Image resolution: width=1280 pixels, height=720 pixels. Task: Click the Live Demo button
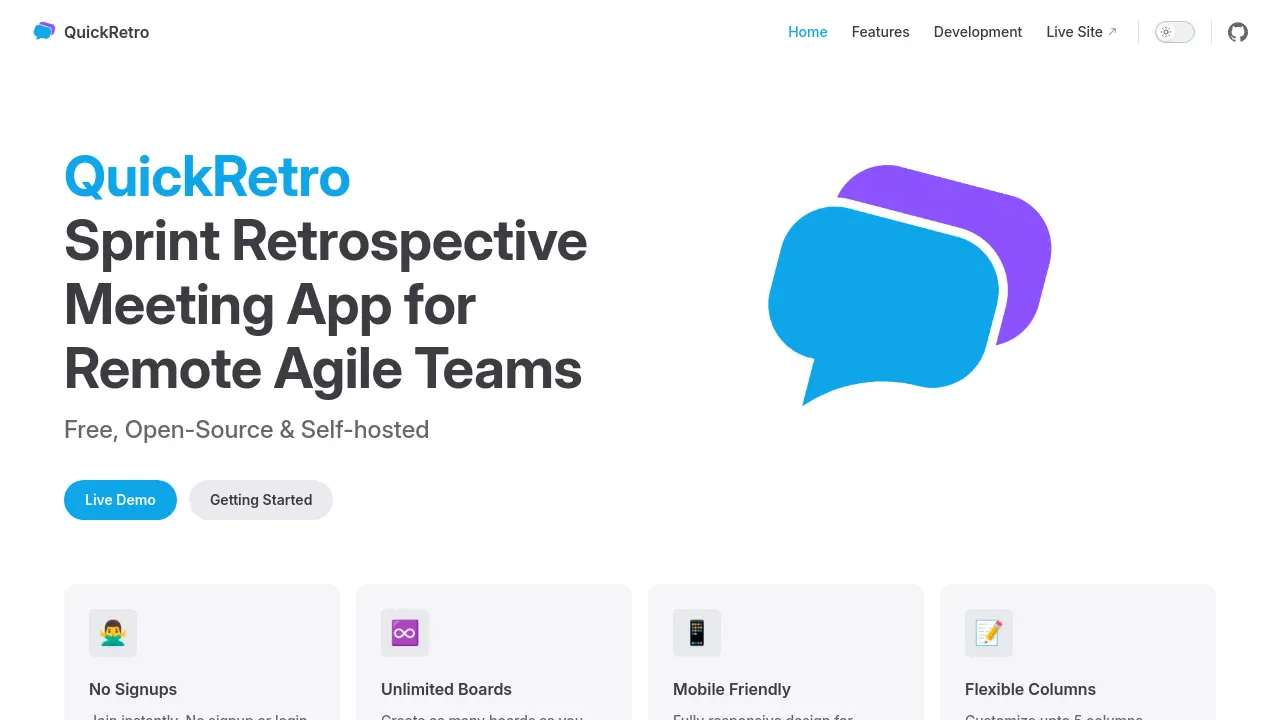[120, 500]
